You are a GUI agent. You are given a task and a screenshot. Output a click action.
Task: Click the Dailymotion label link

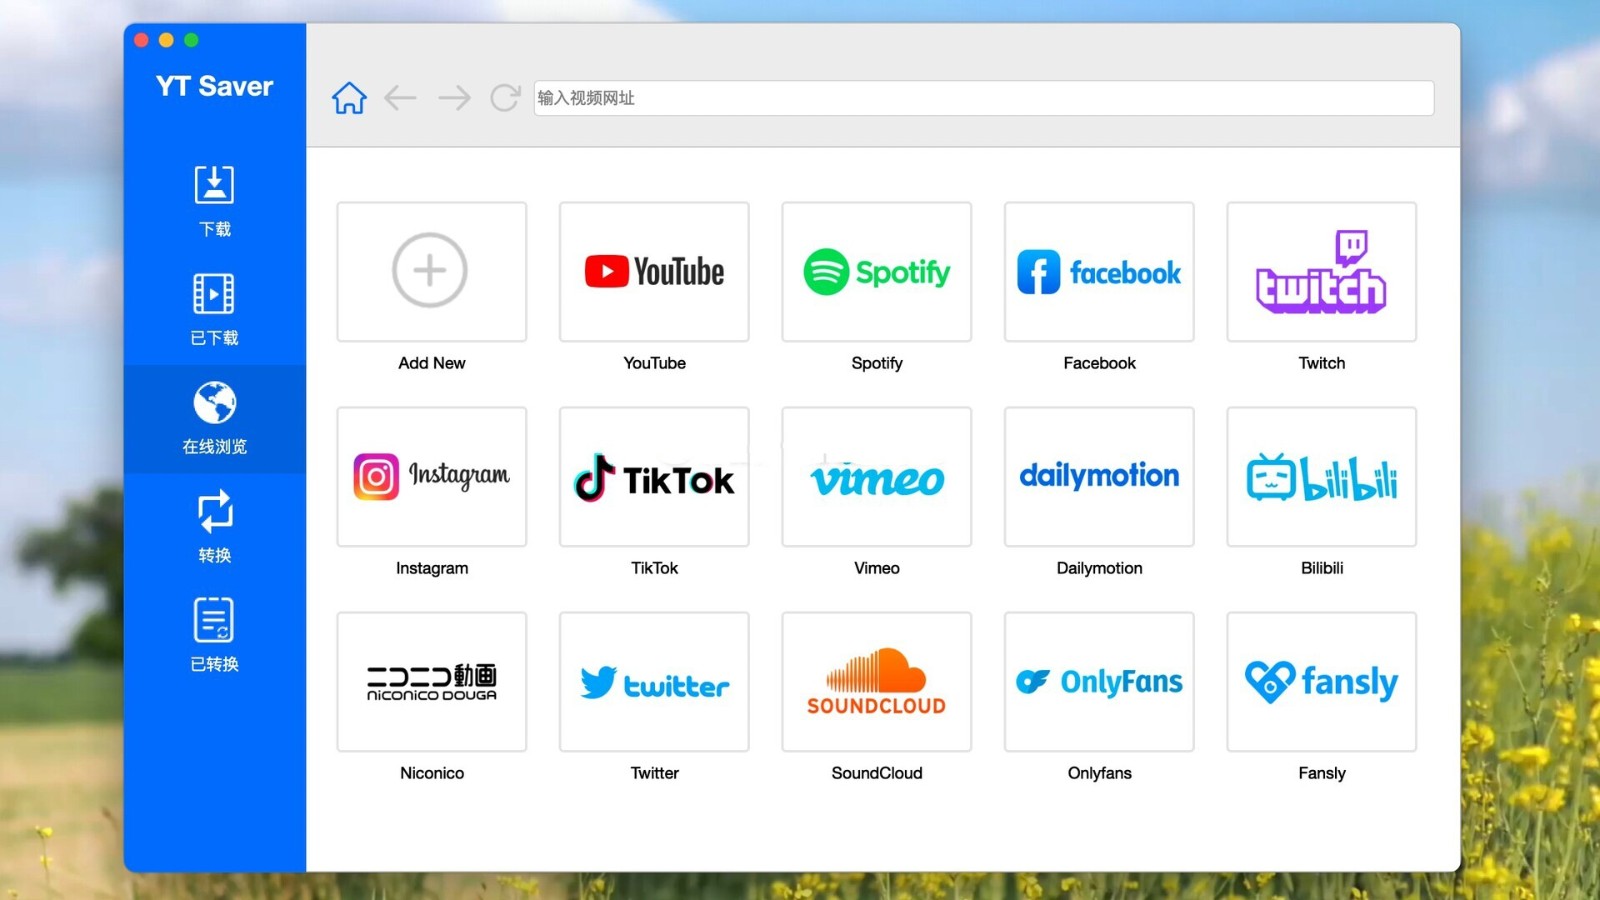[x=1099, y=568]
